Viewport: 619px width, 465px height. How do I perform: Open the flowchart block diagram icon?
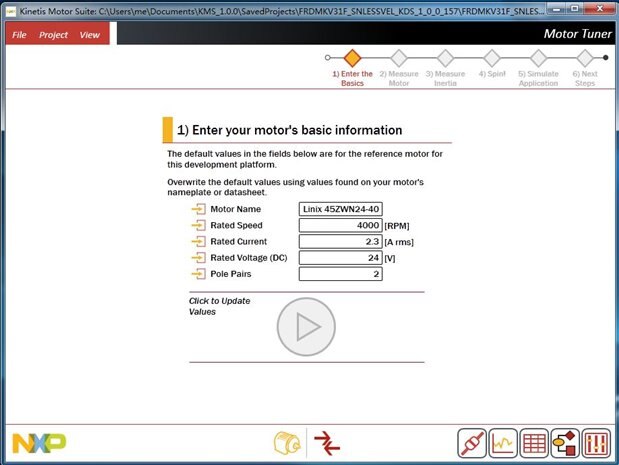565,443
